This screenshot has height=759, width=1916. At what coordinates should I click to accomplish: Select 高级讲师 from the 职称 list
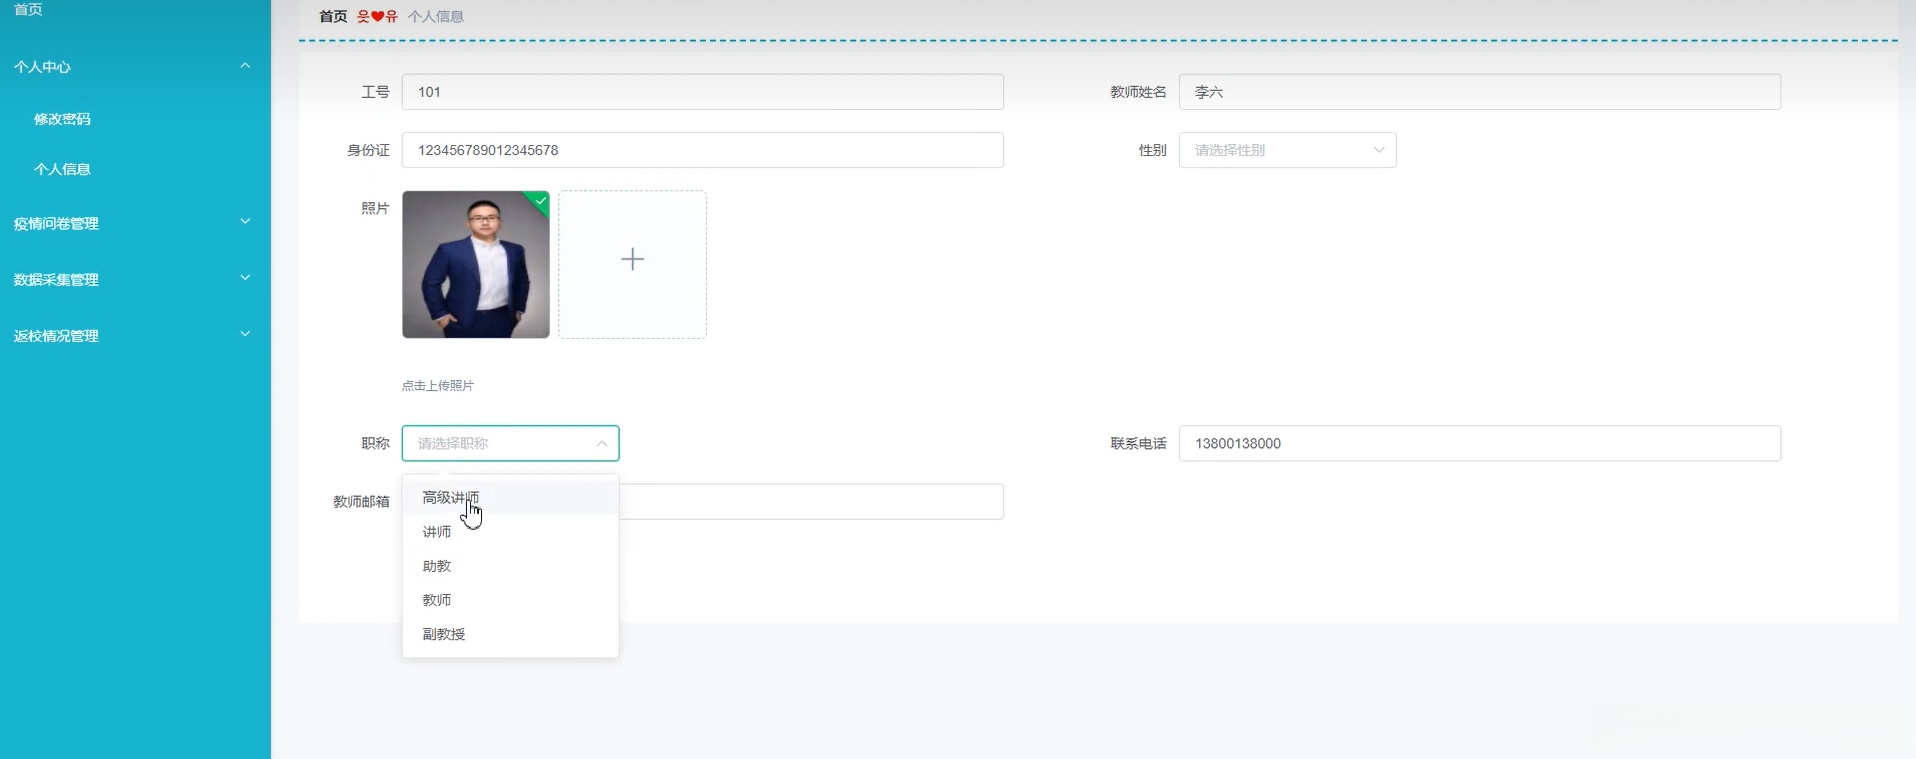(510, 497)
